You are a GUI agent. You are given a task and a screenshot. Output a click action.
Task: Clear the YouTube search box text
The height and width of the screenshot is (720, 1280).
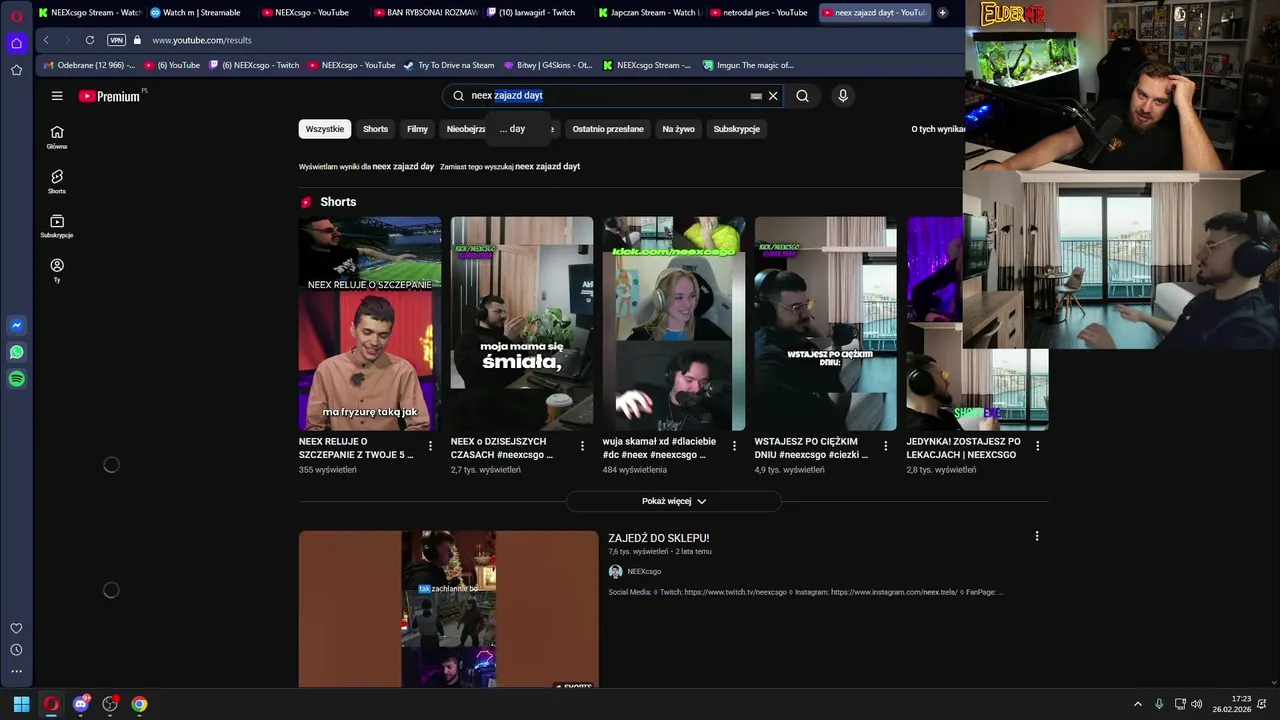pyautogui.click(x=773, y=96)
